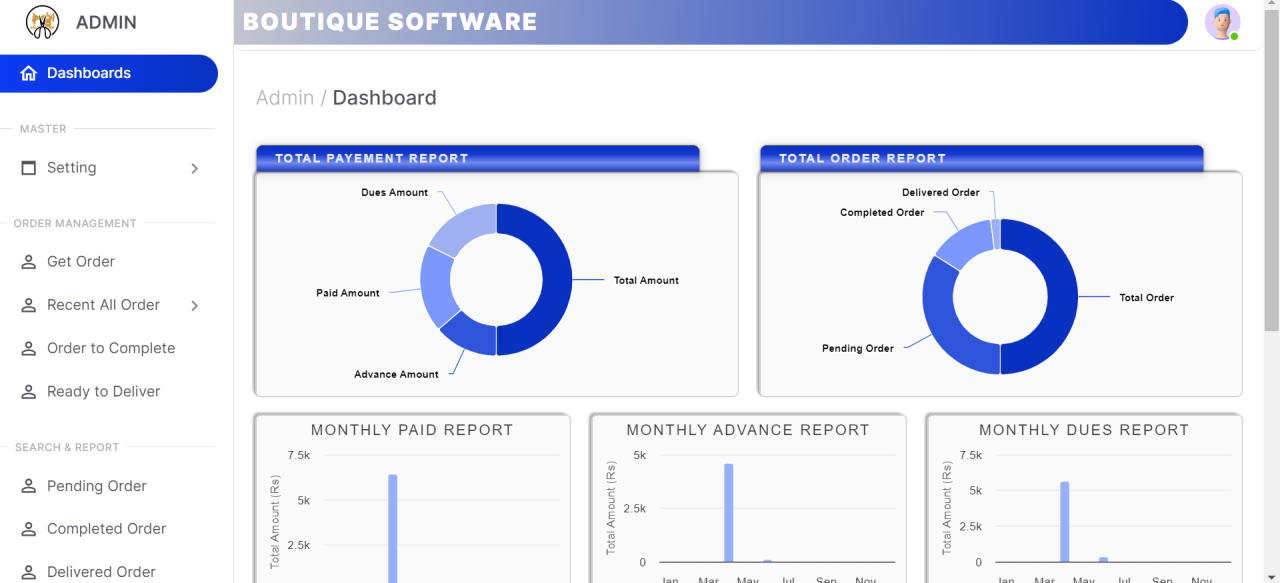Viewport: 1280px width, 583px height.
Task: Select the Get Order person icon
Action: (x=29, y=261)
